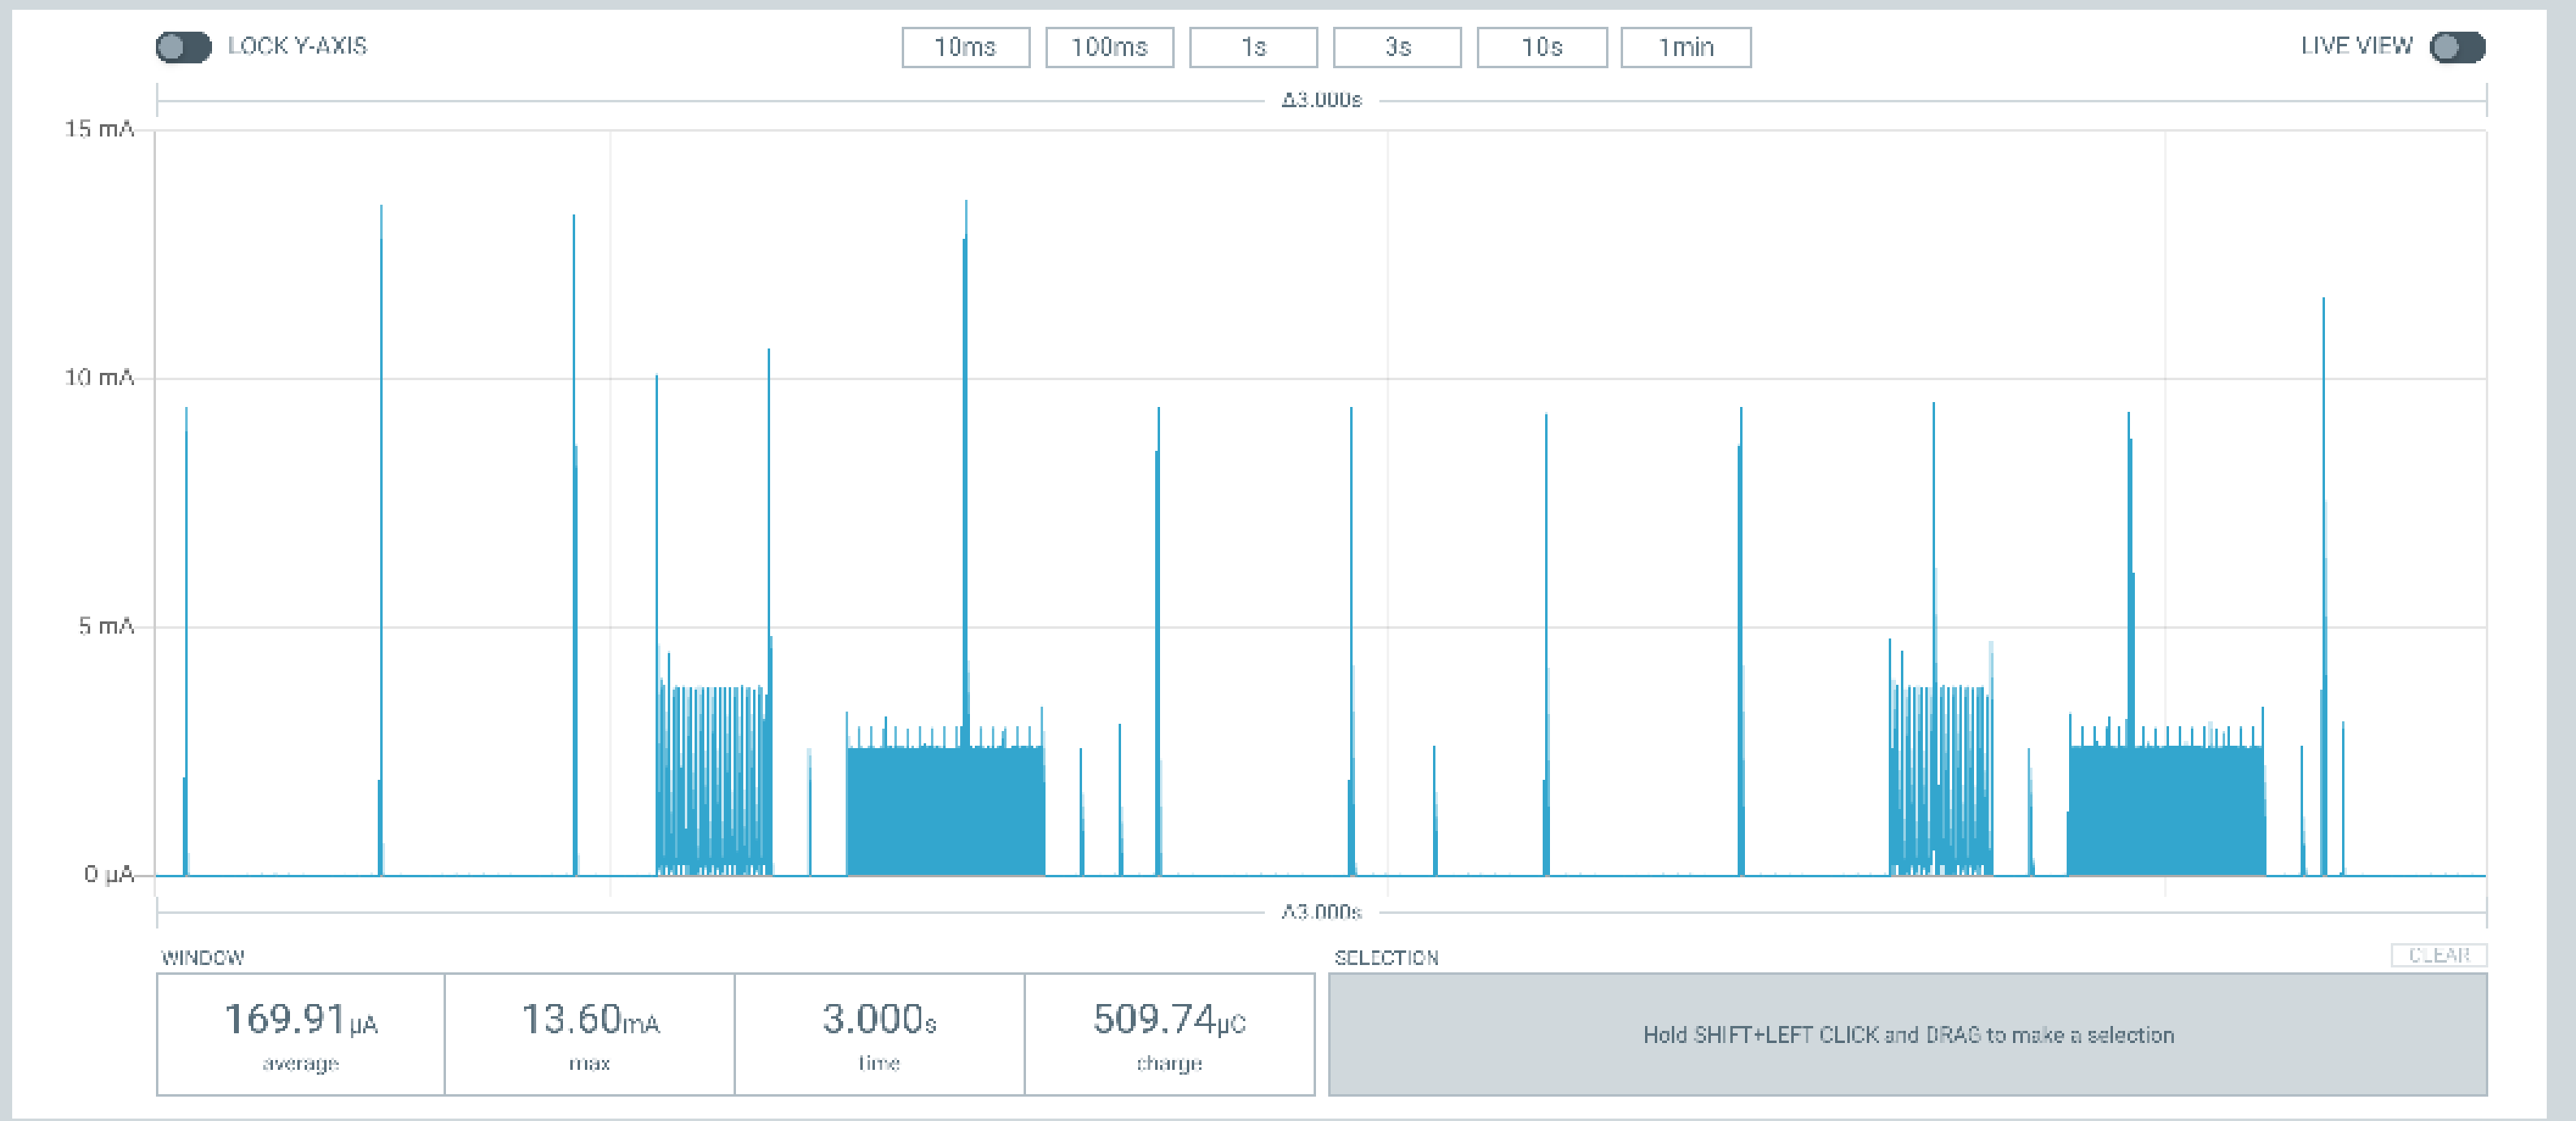Screen dimensions: 2576x1121
Task: Click the bottom Δ3.000s span label
Action: click(x=1321, y=912)
